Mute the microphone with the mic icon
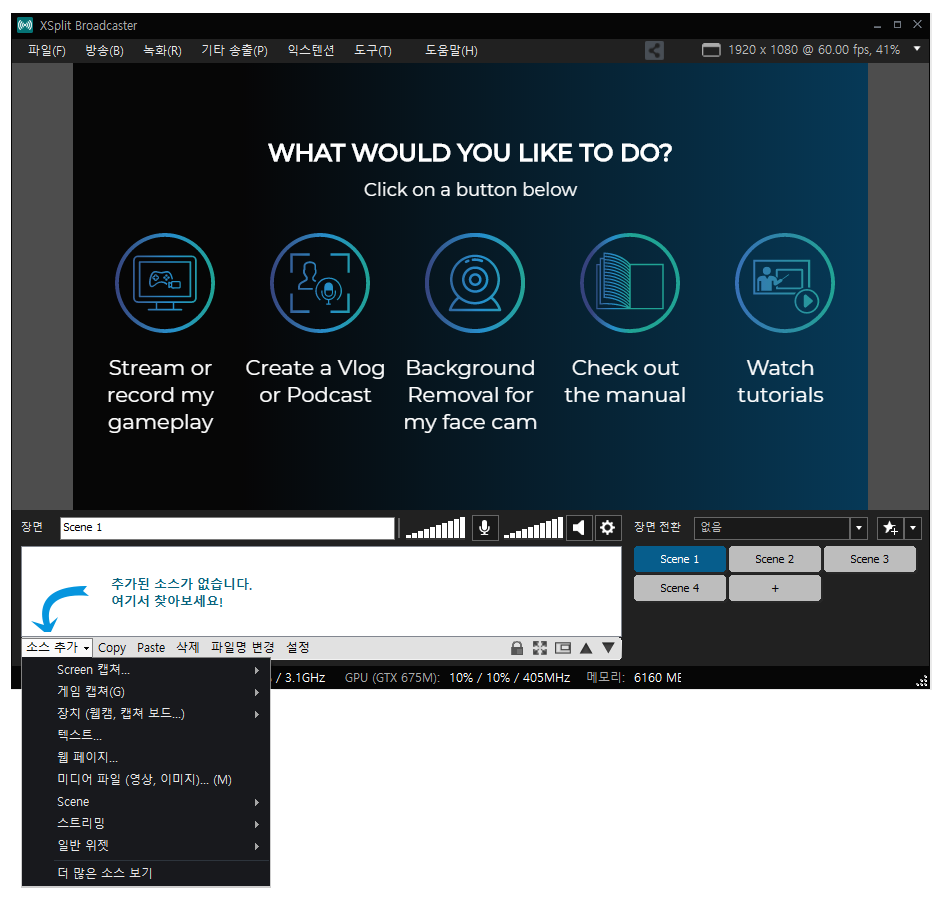Viewport: 942px width, 900px height. coord(485,528)
